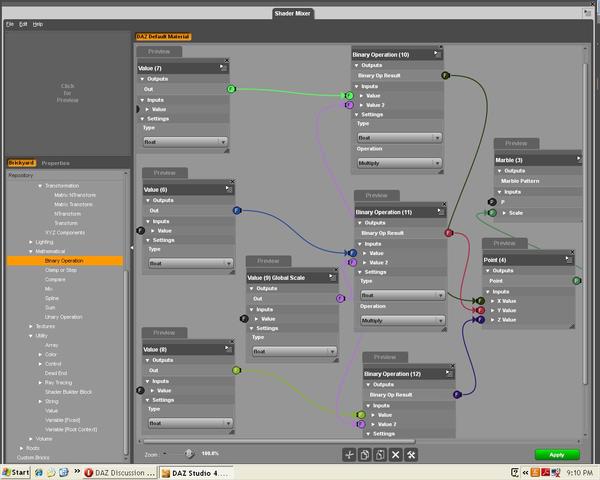Click the Scale input port on Marble (3)

(492, 212)
